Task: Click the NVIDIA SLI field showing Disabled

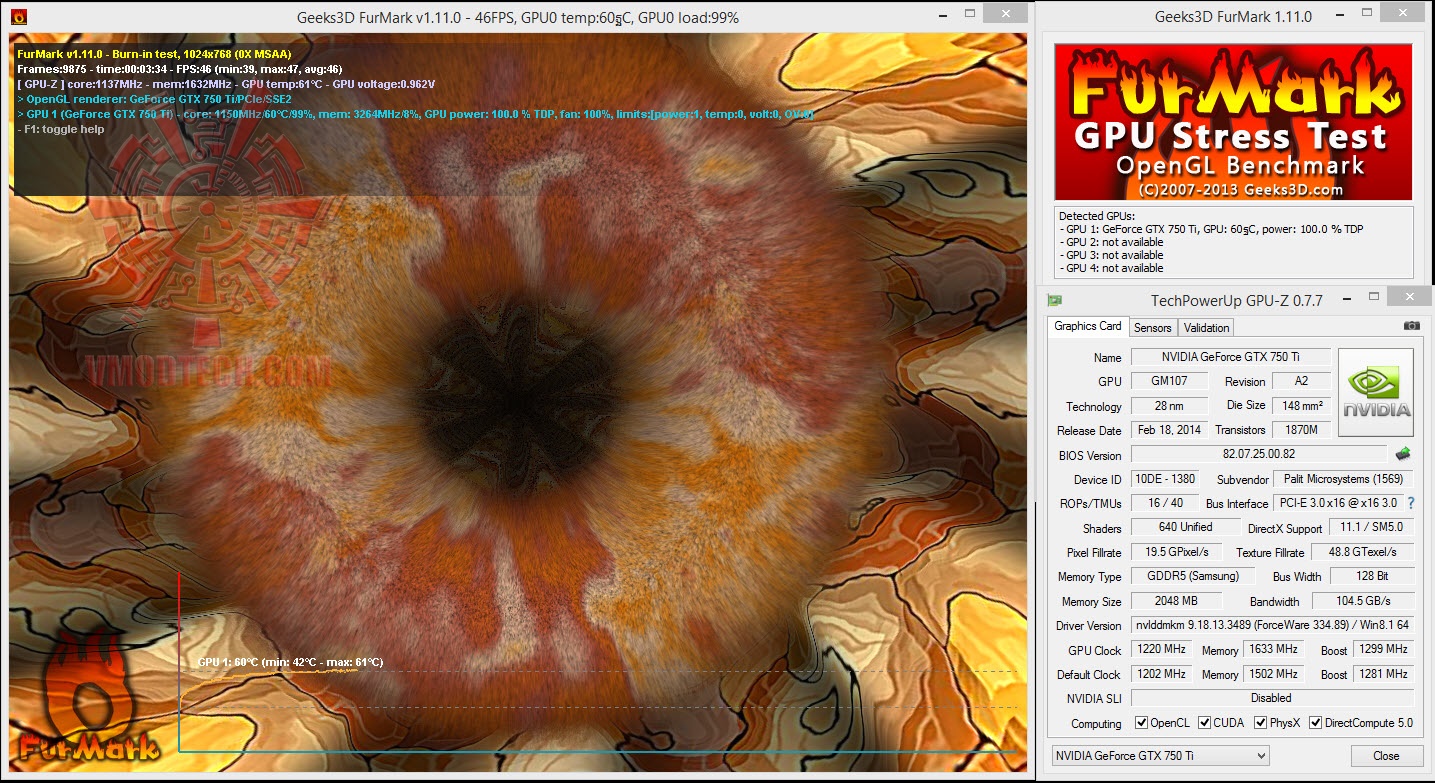Action: point(1272,698)
